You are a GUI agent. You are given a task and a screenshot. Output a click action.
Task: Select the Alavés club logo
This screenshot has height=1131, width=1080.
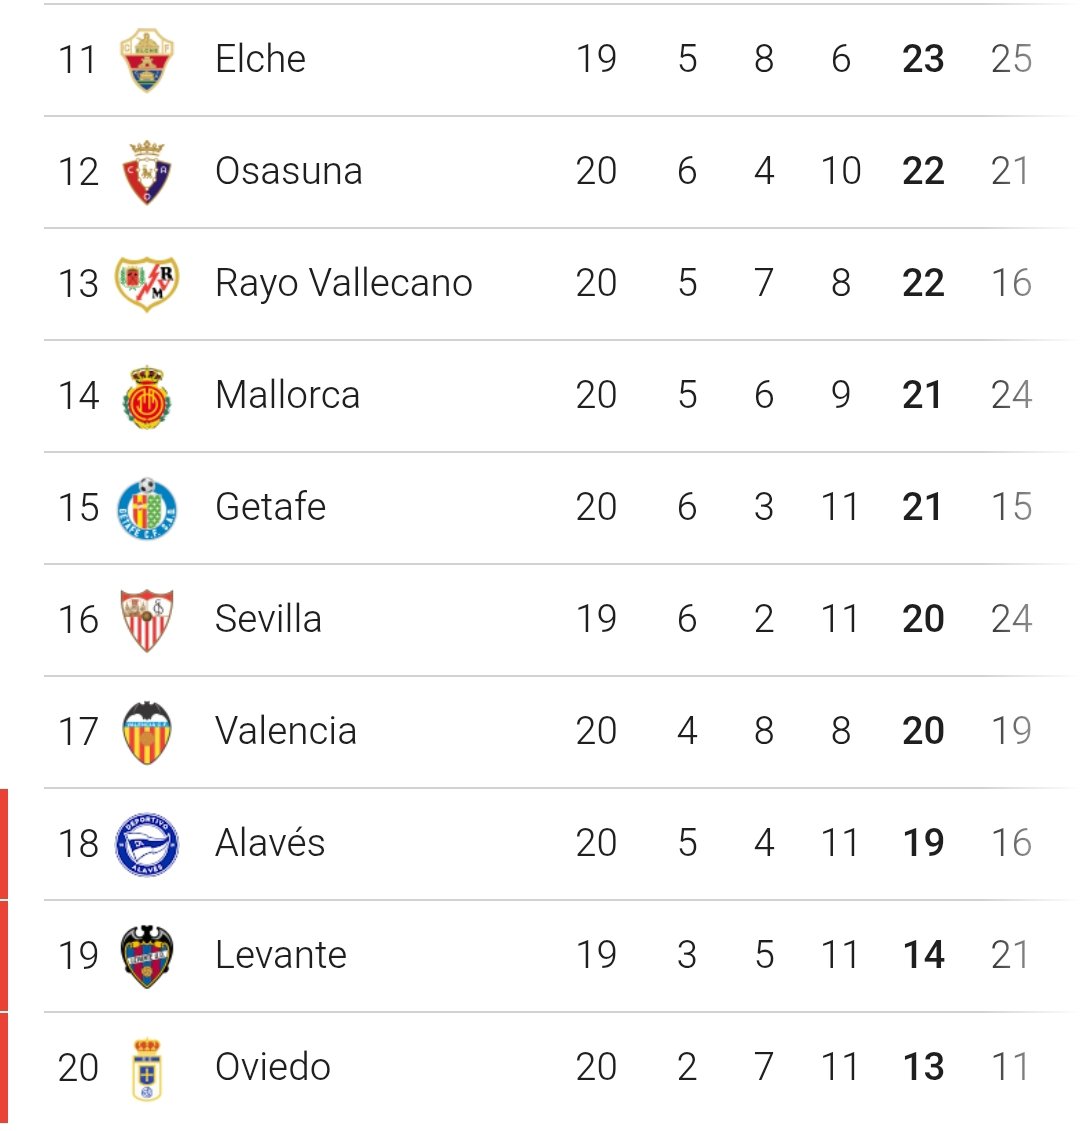[x=147, y=844]
